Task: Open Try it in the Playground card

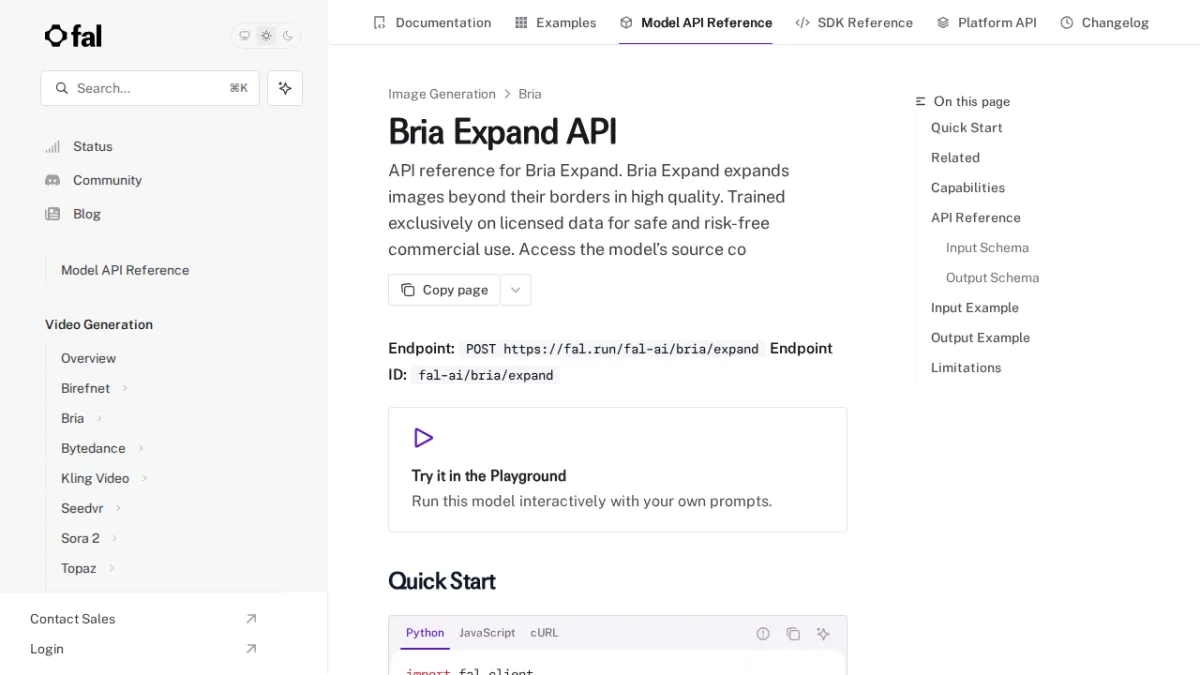Action: pyautogui.click(x=617, y=469)
